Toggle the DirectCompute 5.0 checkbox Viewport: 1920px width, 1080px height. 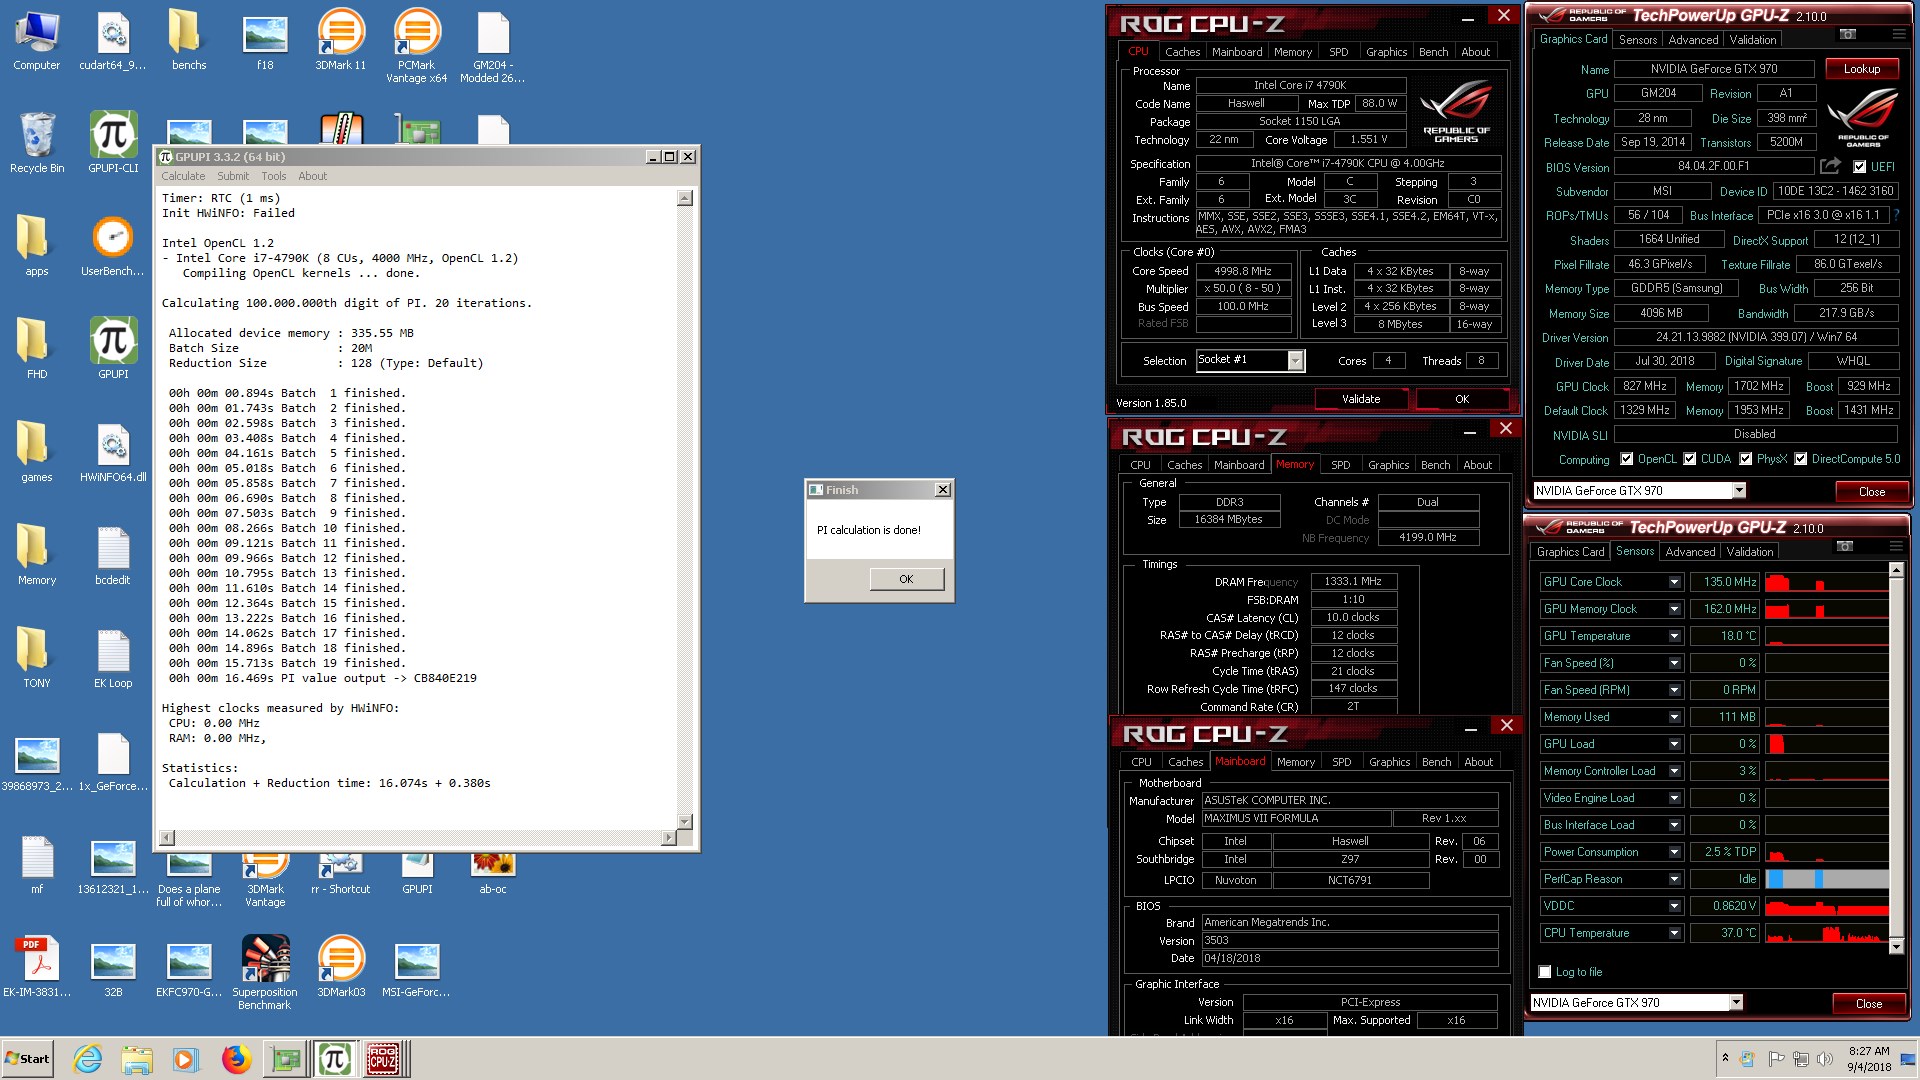click(x=1800, y=459)
